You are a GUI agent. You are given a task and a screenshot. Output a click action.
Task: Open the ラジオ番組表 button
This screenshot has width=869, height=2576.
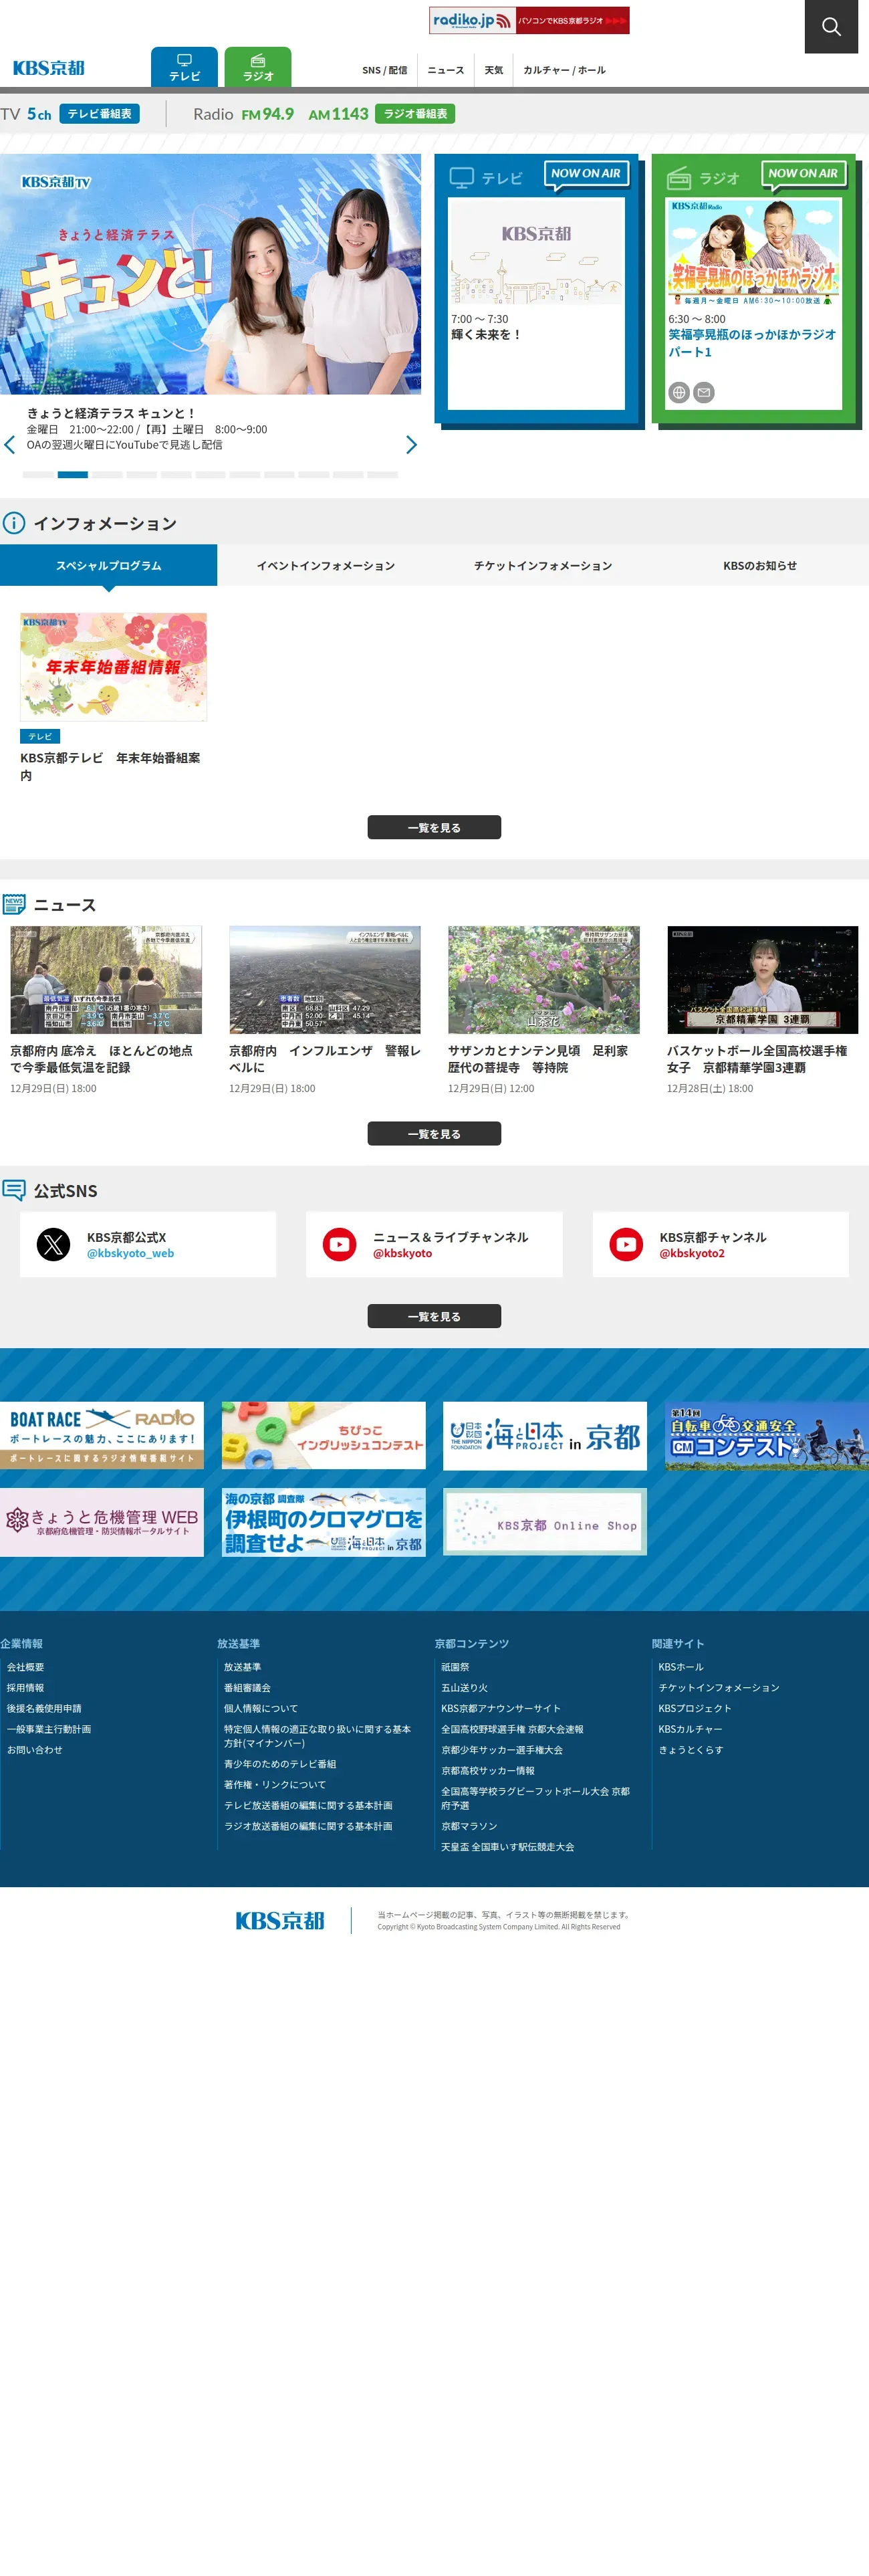[415, 114]
